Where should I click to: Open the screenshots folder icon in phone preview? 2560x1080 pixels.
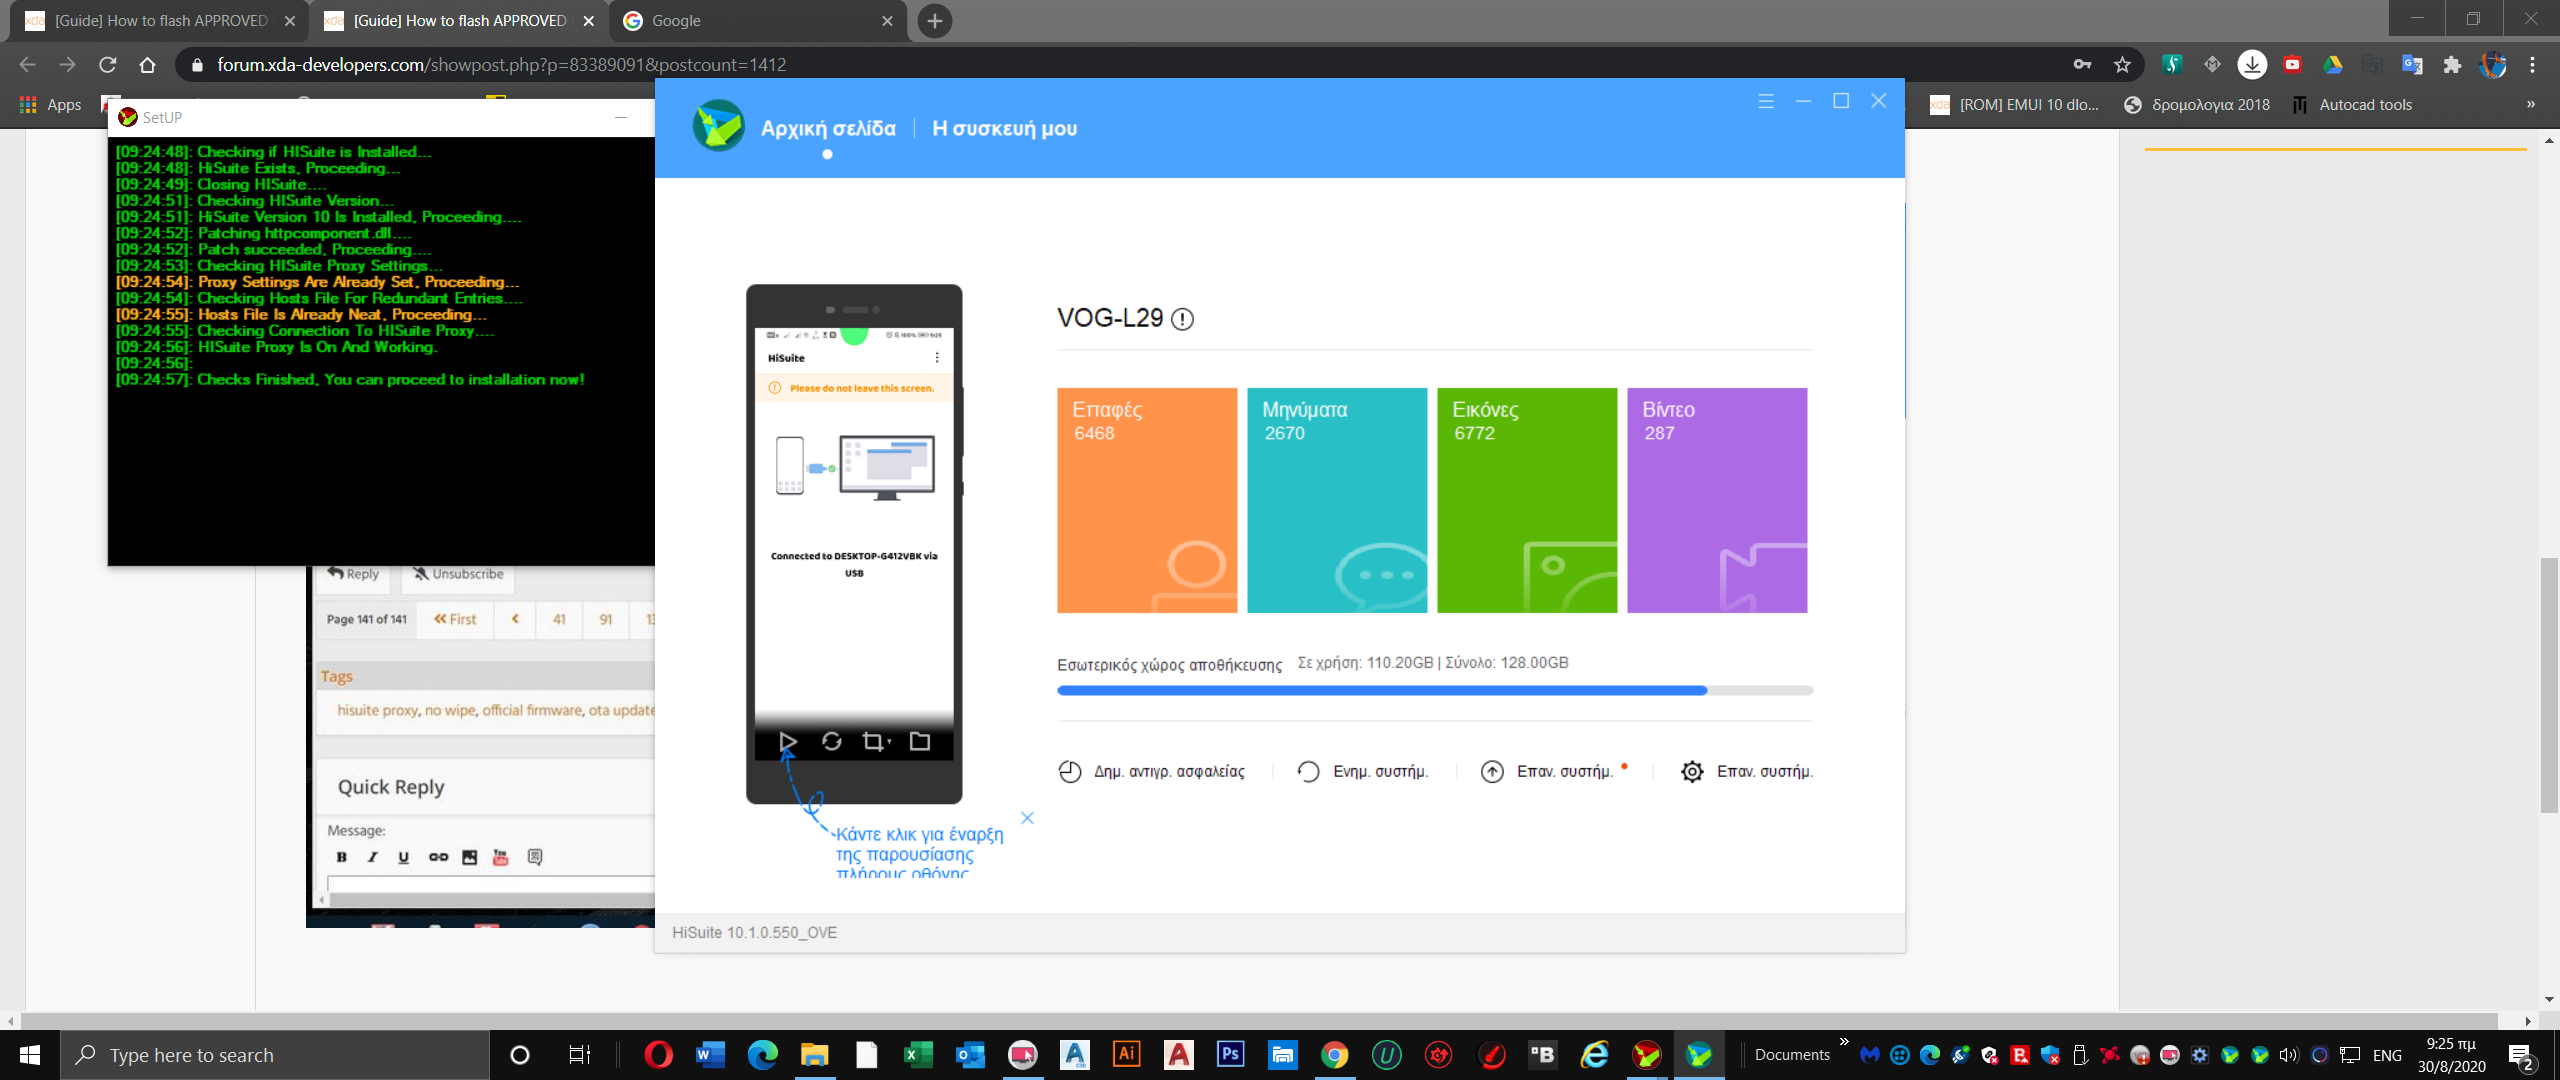920,741
